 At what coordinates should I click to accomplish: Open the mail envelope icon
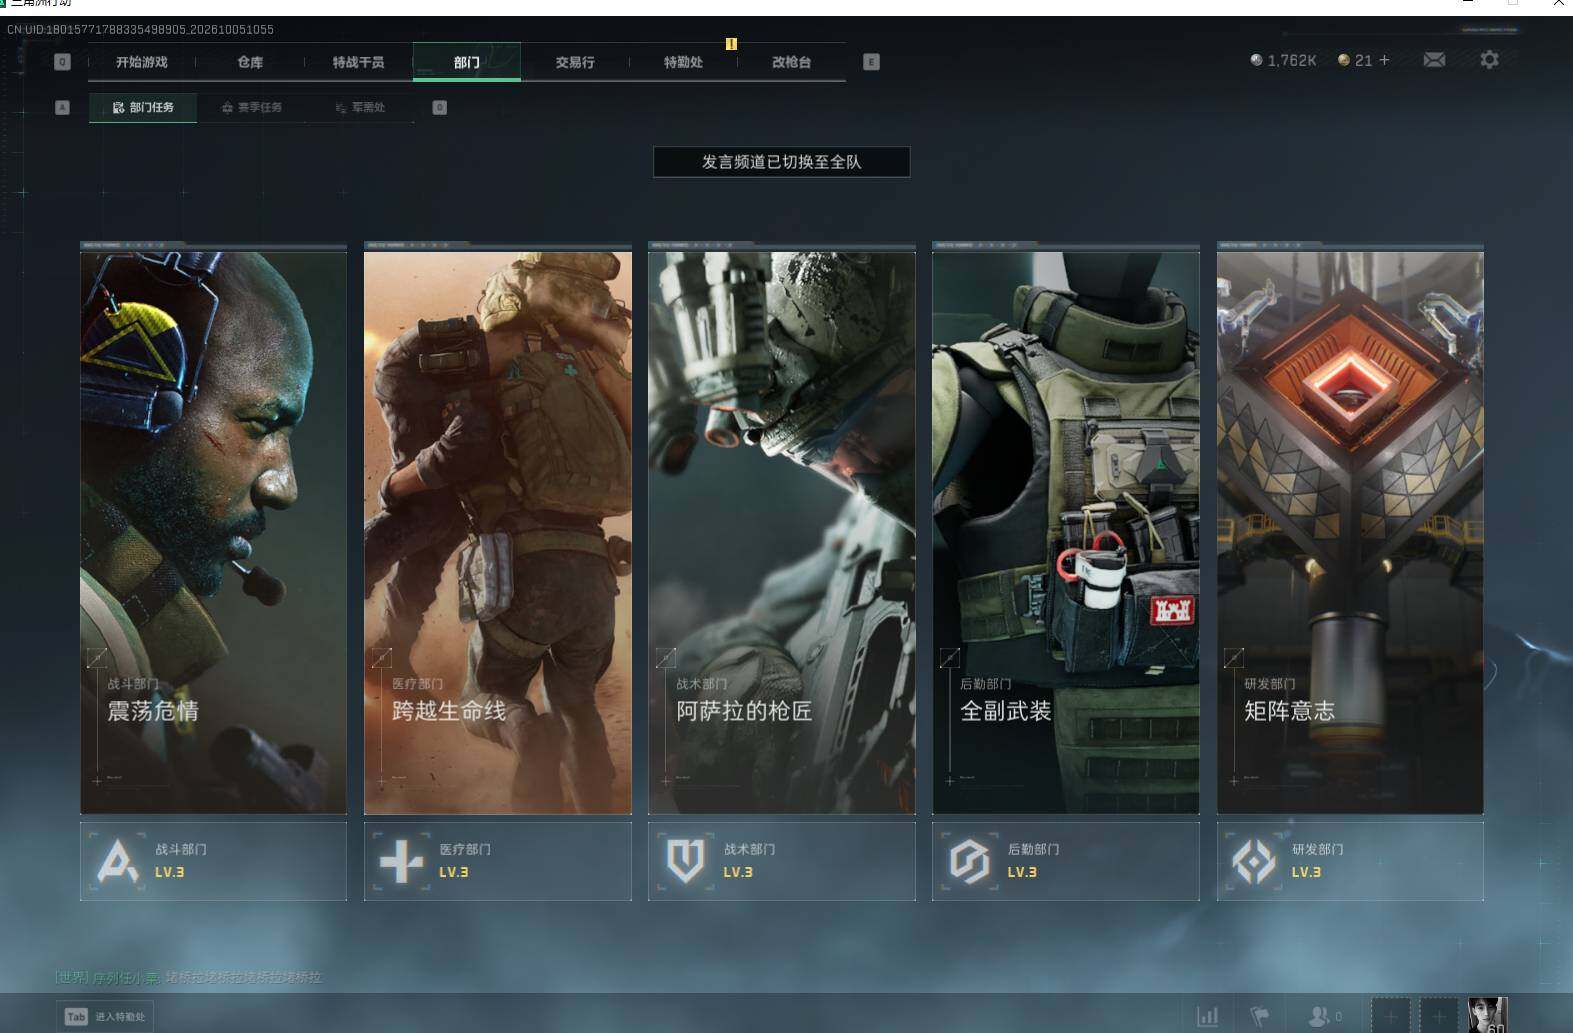(x=1433, y=60)
